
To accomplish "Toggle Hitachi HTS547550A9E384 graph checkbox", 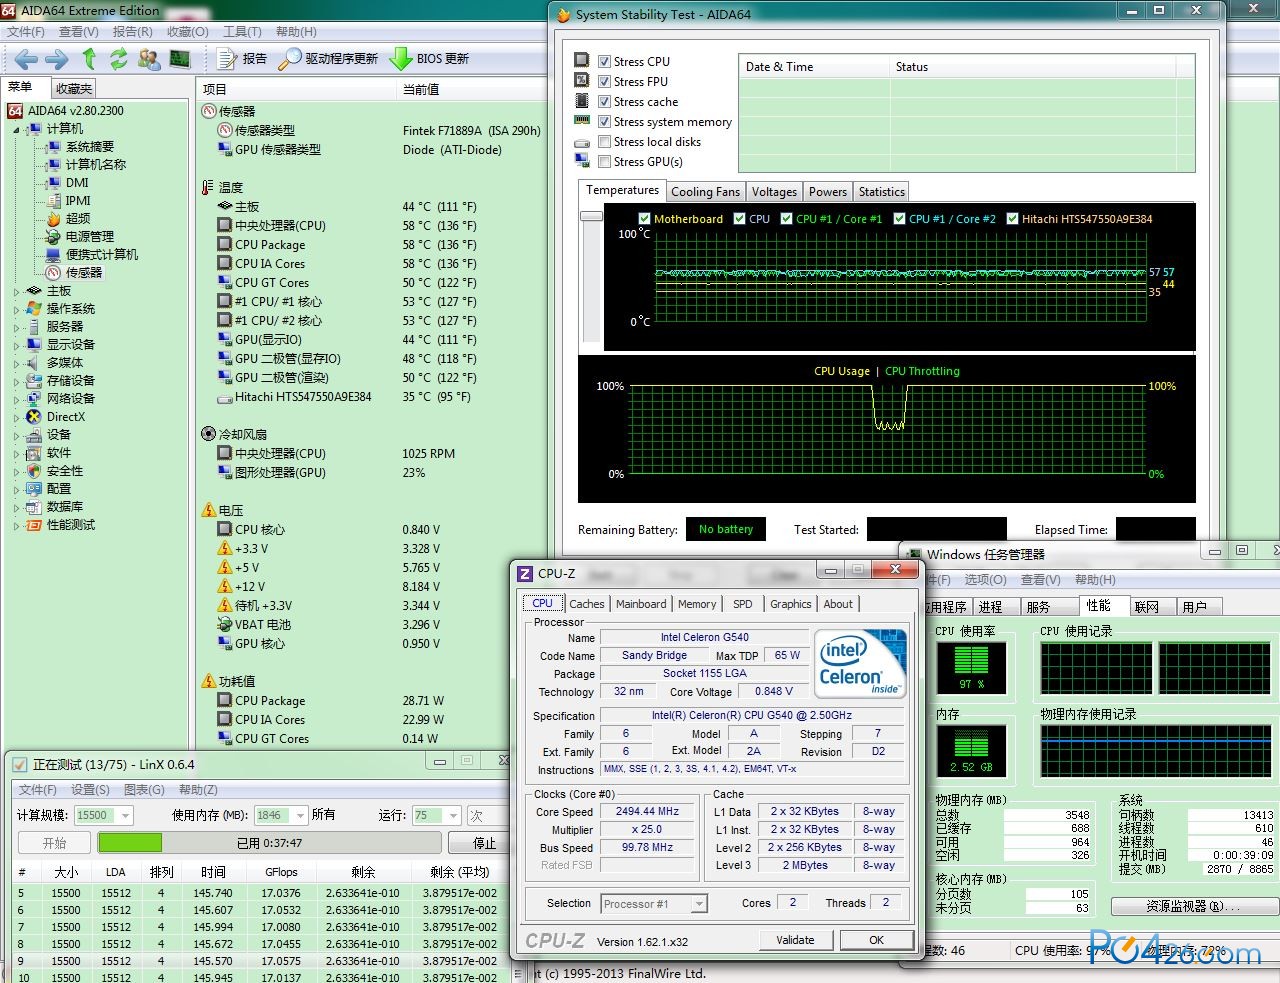I will (x=1013, y=218).
